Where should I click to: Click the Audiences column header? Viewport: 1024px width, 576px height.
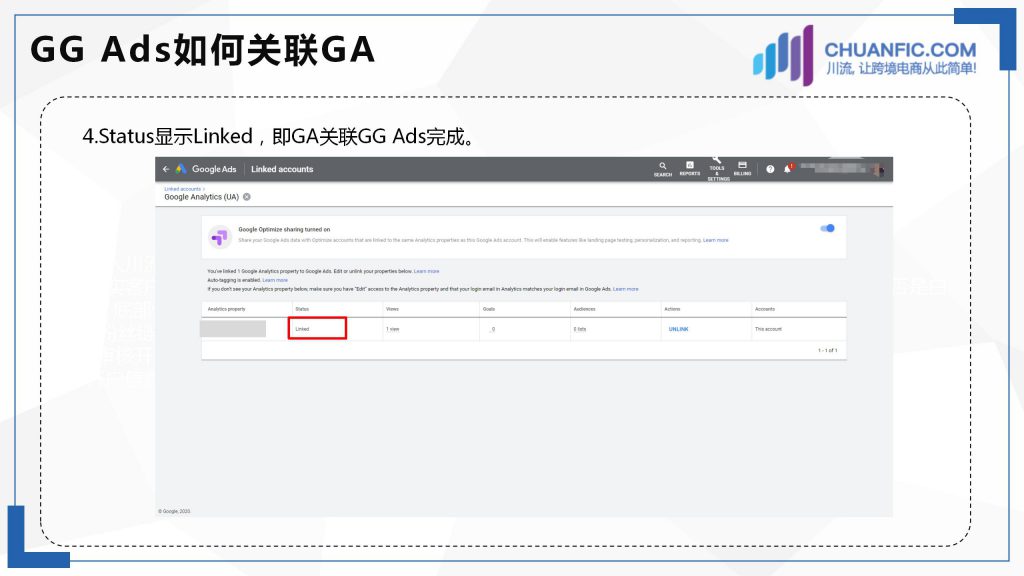click(x=584, y=309)
